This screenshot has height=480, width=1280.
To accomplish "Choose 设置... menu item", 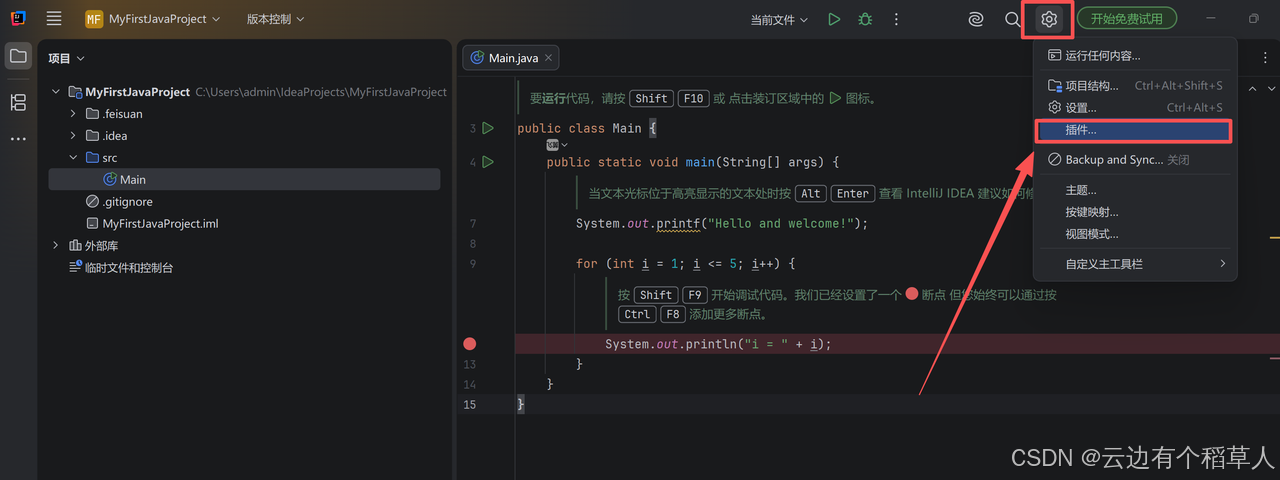I will point(1135,107).
